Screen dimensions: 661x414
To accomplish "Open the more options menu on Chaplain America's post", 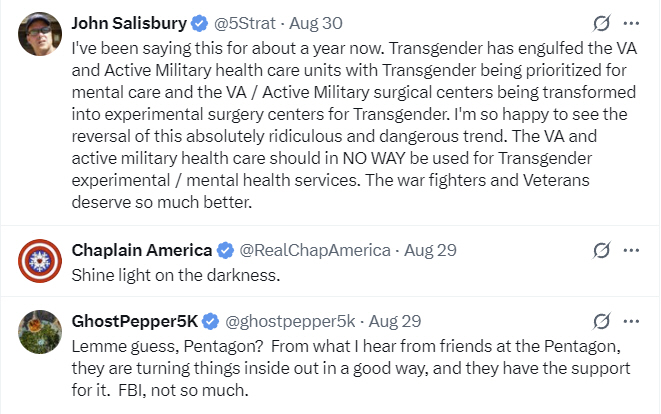I will click(x=631, y=250).
